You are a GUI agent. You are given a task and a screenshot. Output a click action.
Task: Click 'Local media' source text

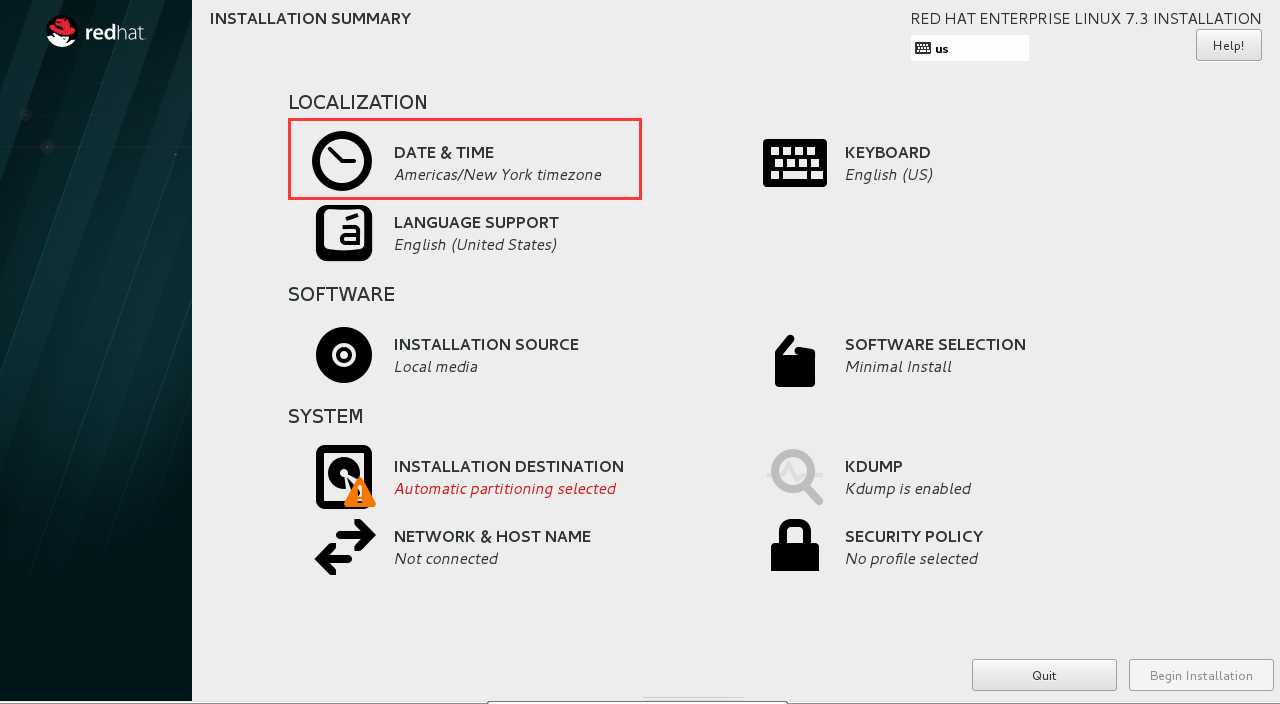click(x=436, y=367)
